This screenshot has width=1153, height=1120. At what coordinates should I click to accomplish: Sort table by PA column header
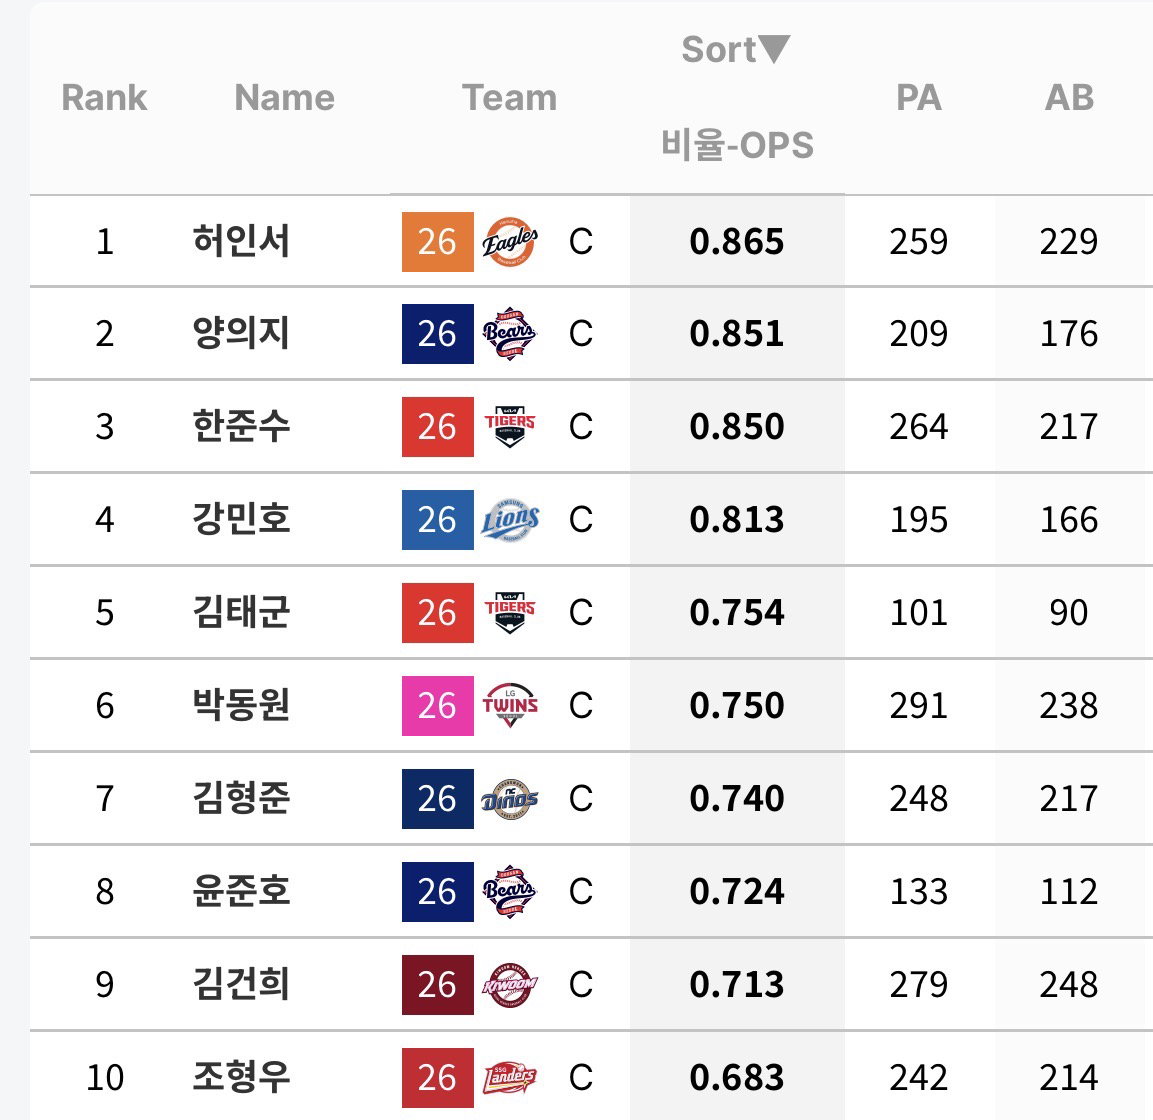(x=918, y=98)
